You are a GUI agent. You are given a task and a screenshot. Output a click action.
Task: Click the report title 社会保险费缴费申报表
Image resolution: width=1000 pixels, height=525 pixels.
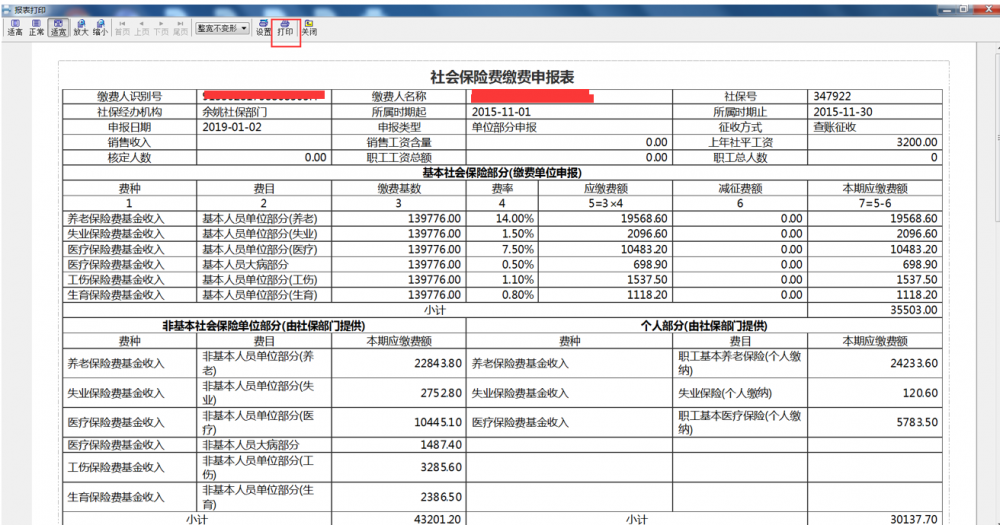point(502,77)
